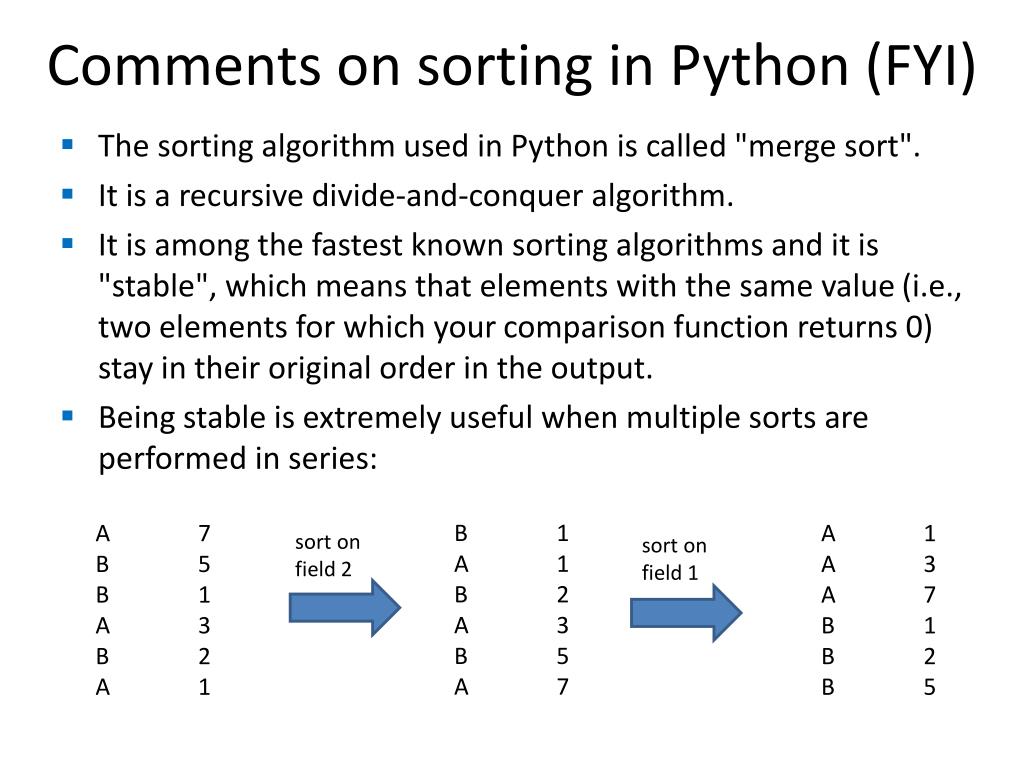This screenshot has width=1024, height=768.
Task: Click "(FYI)" in the slide title
Action: 921,67
